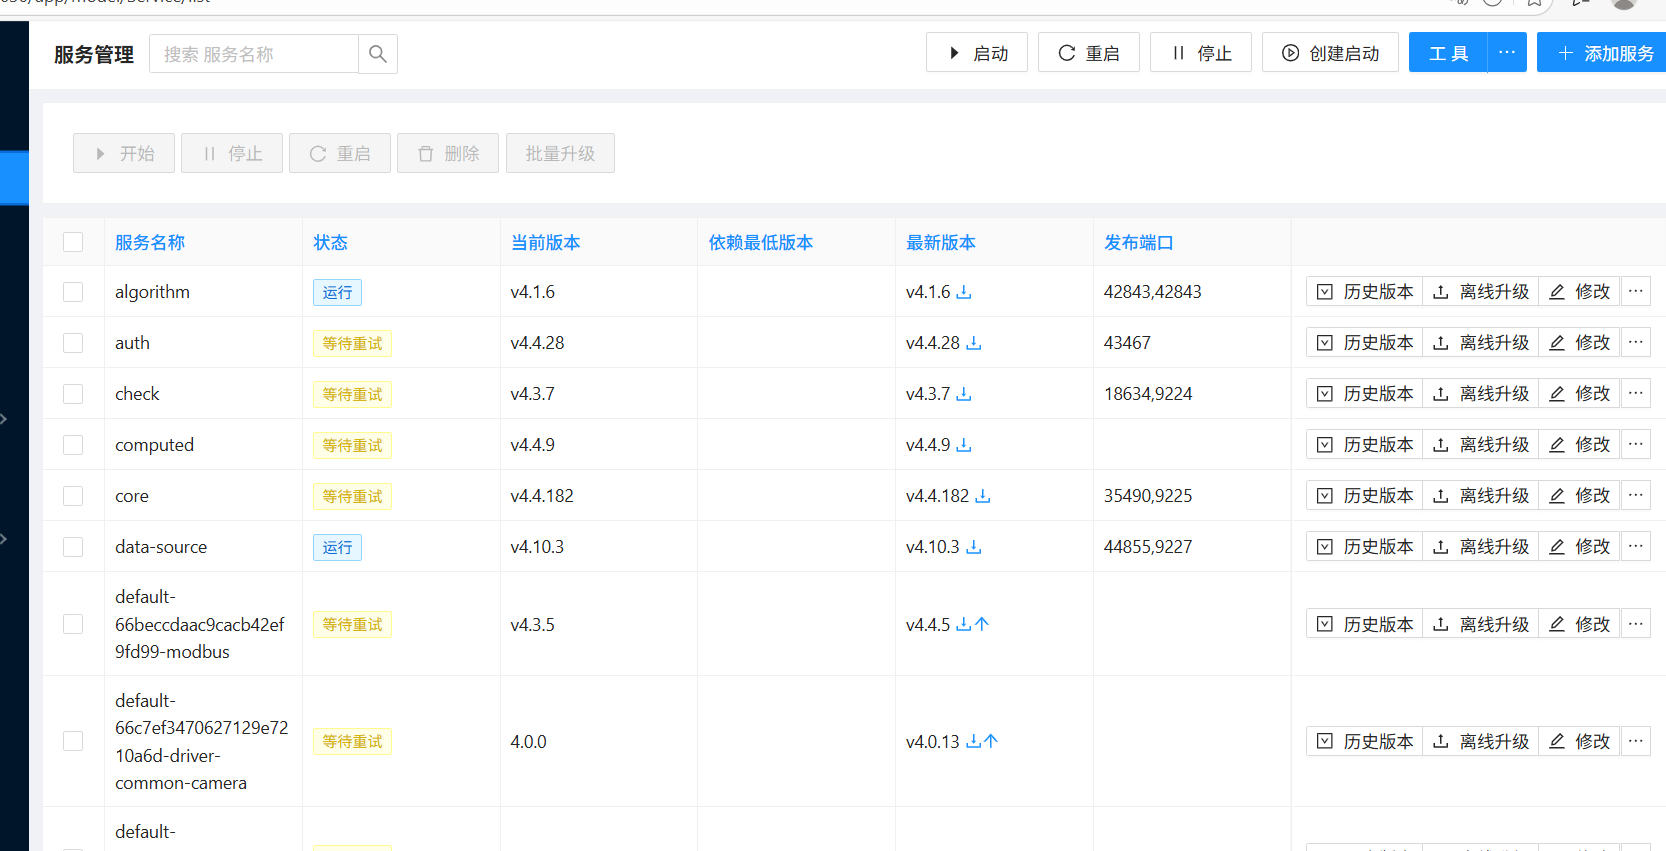Click upgrade arrow icon next to v4.0.13
This screenshot has width=1666, height=851.
click(991, 741)
